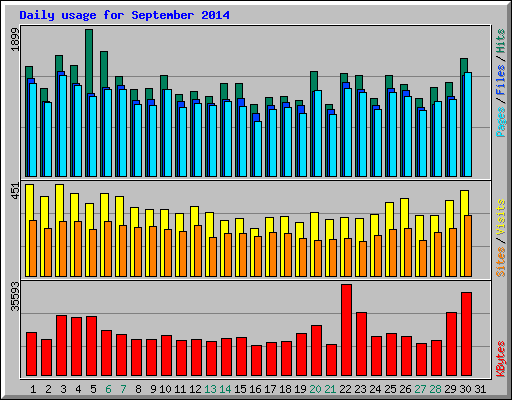Click the red KBytes bar for day 30
512x400 pixels.
(x=466, y=334)
